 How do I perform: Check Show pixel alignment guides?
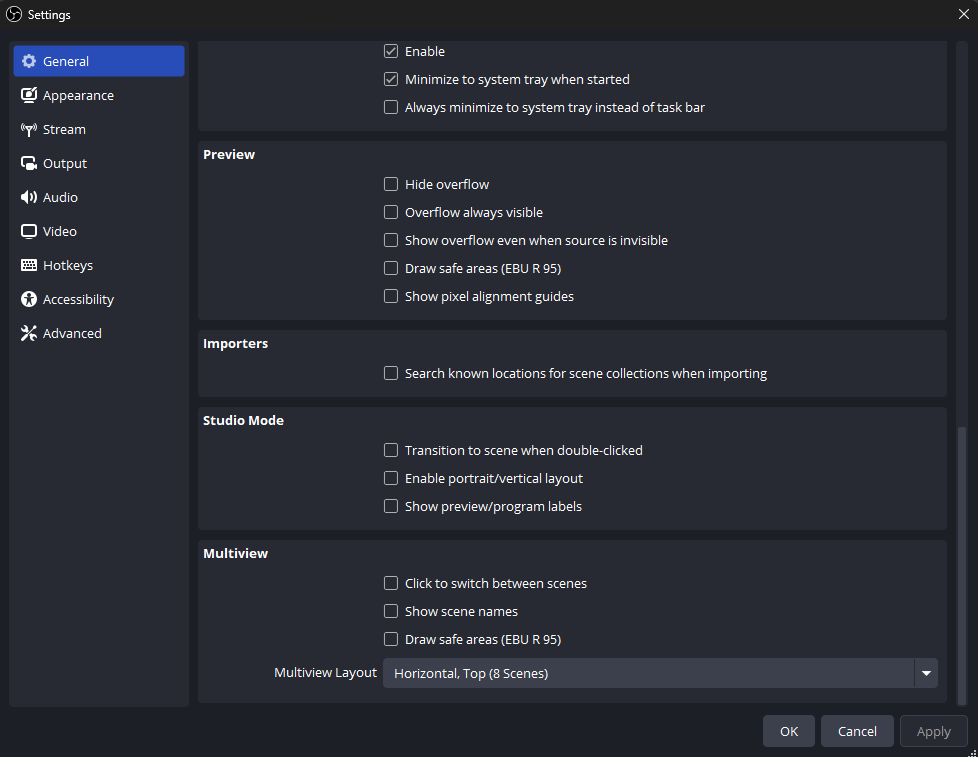pyautogui.click(x=391, y=296)
